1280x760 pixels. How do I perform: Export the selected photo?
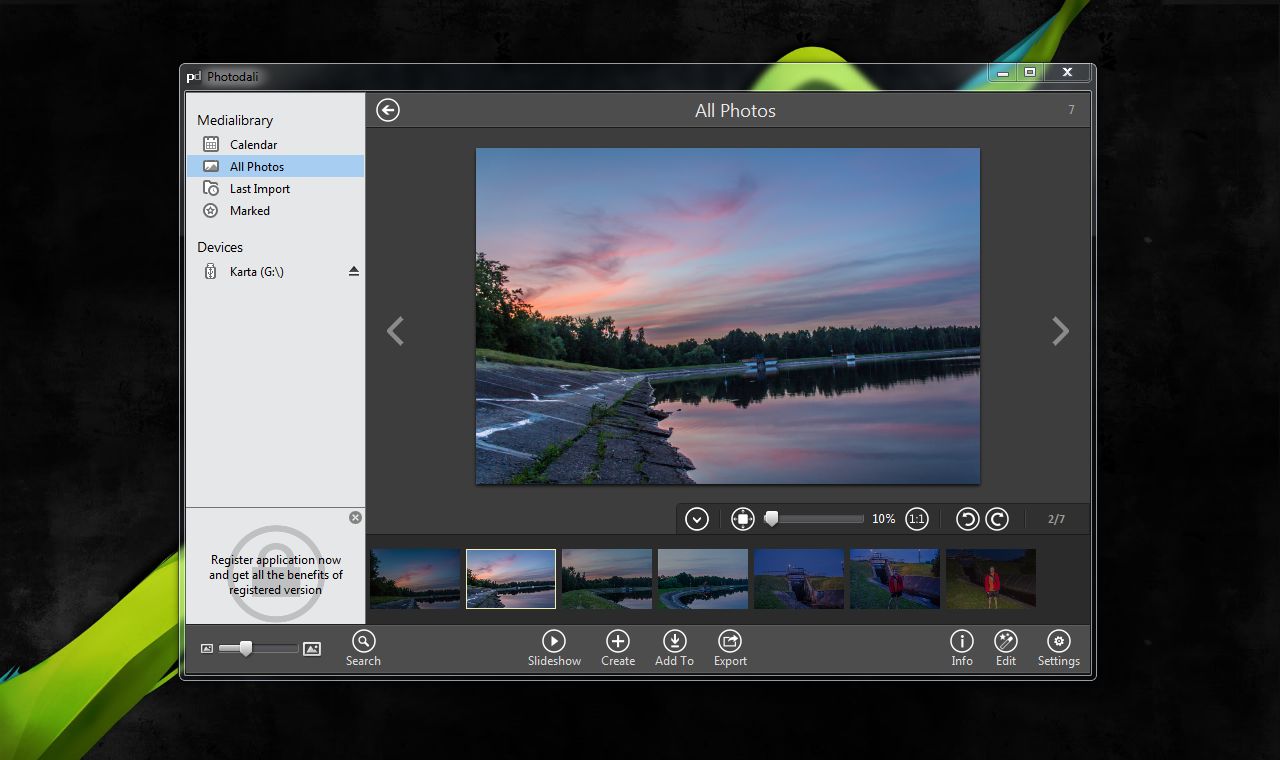(x=730, y=648)
